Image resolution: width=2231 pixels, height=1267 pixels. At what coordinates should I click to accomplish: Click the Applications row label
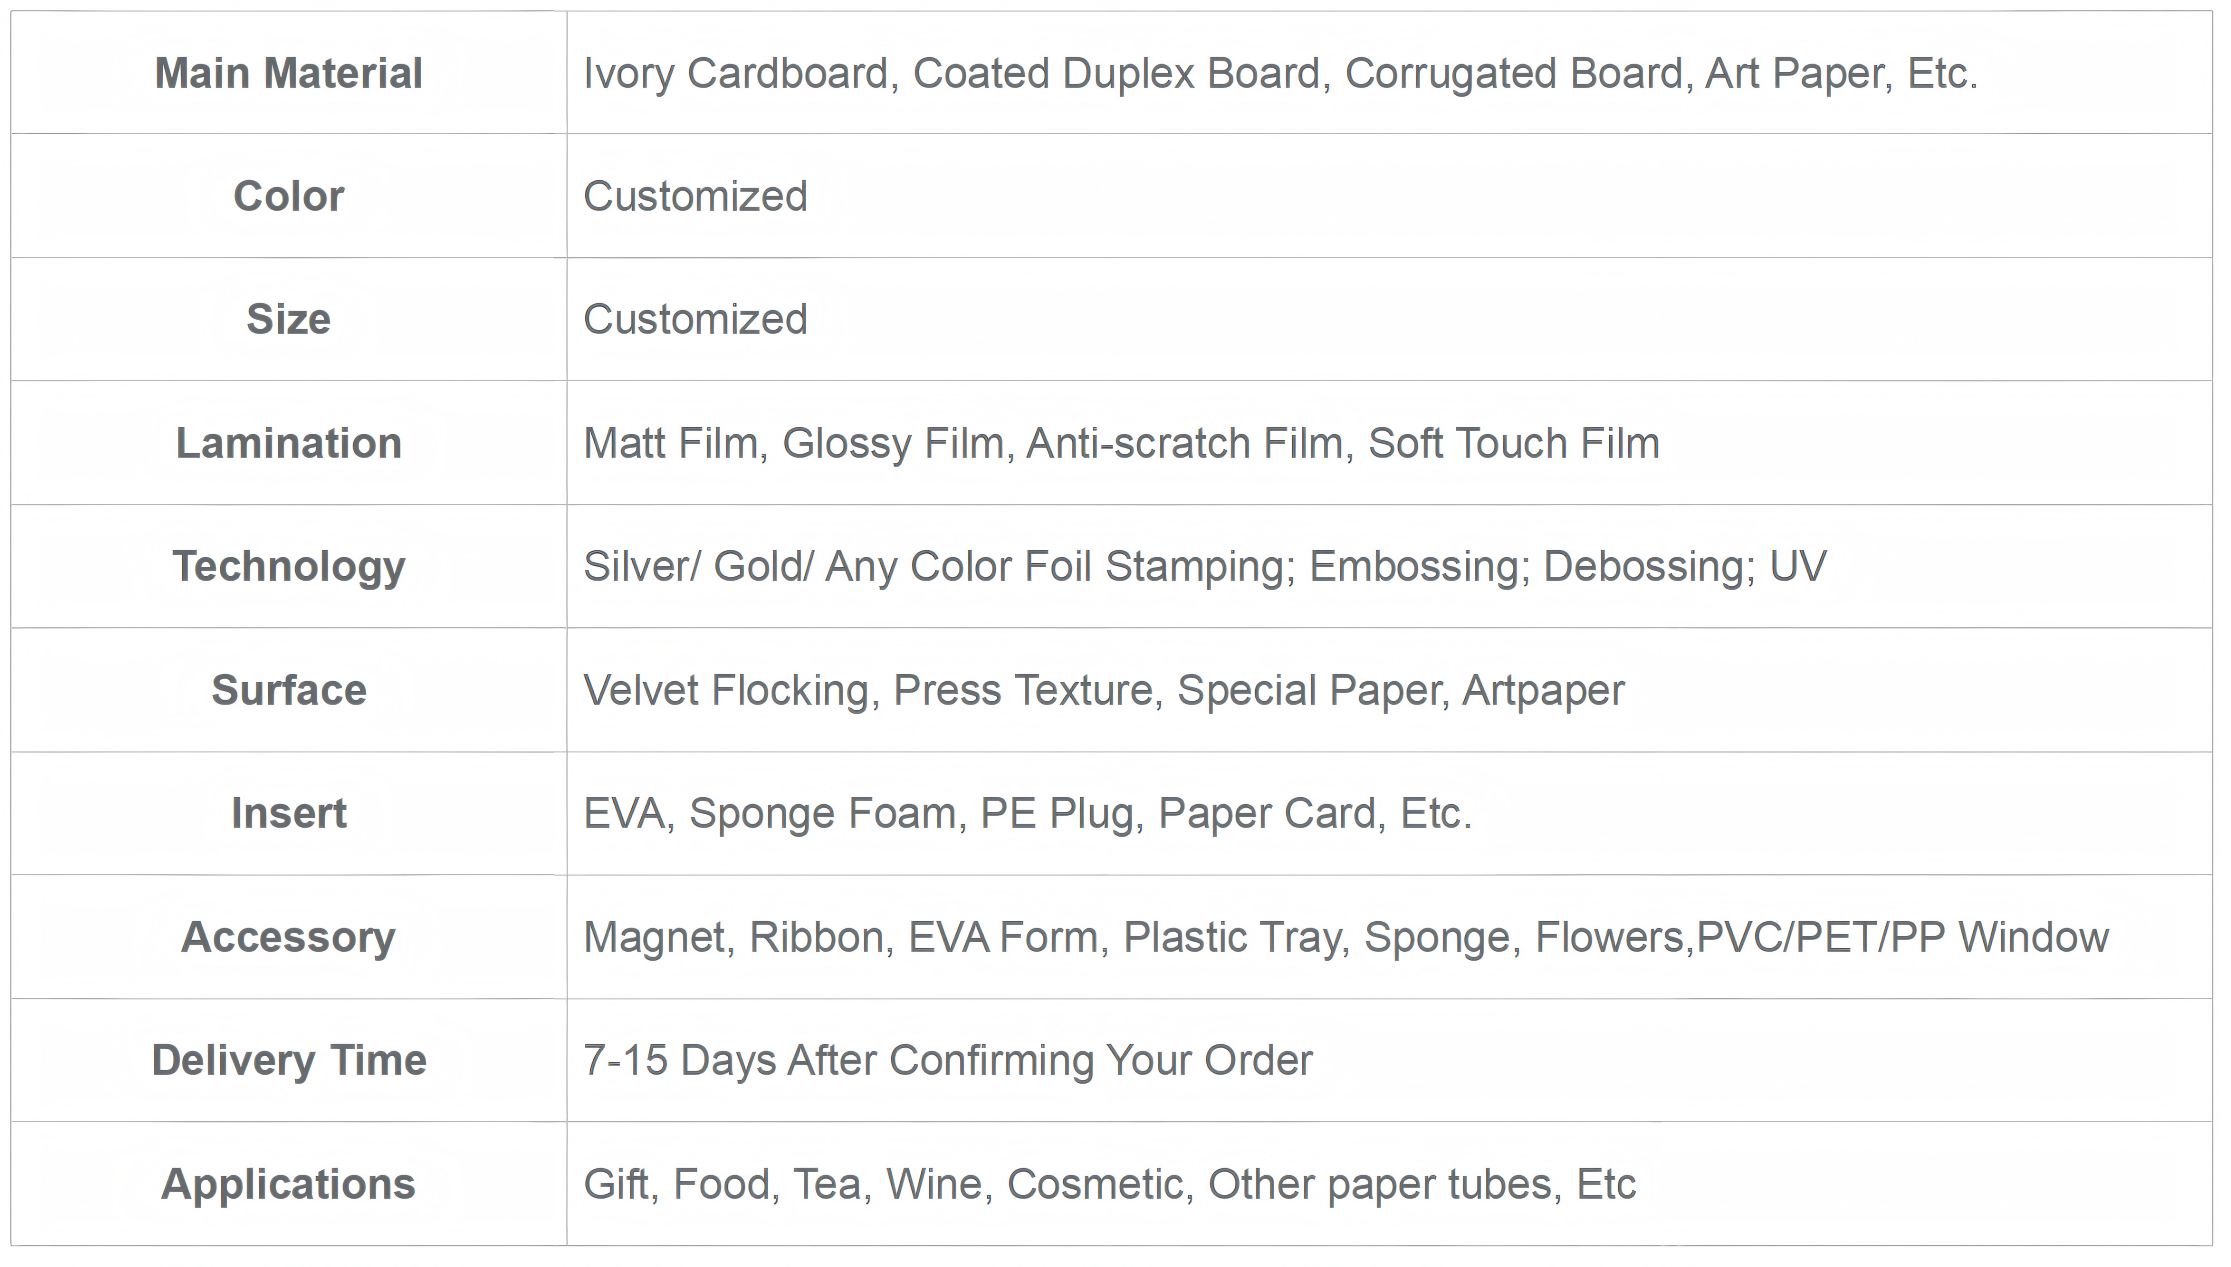pyautogui.click(x=288, y=1184)
